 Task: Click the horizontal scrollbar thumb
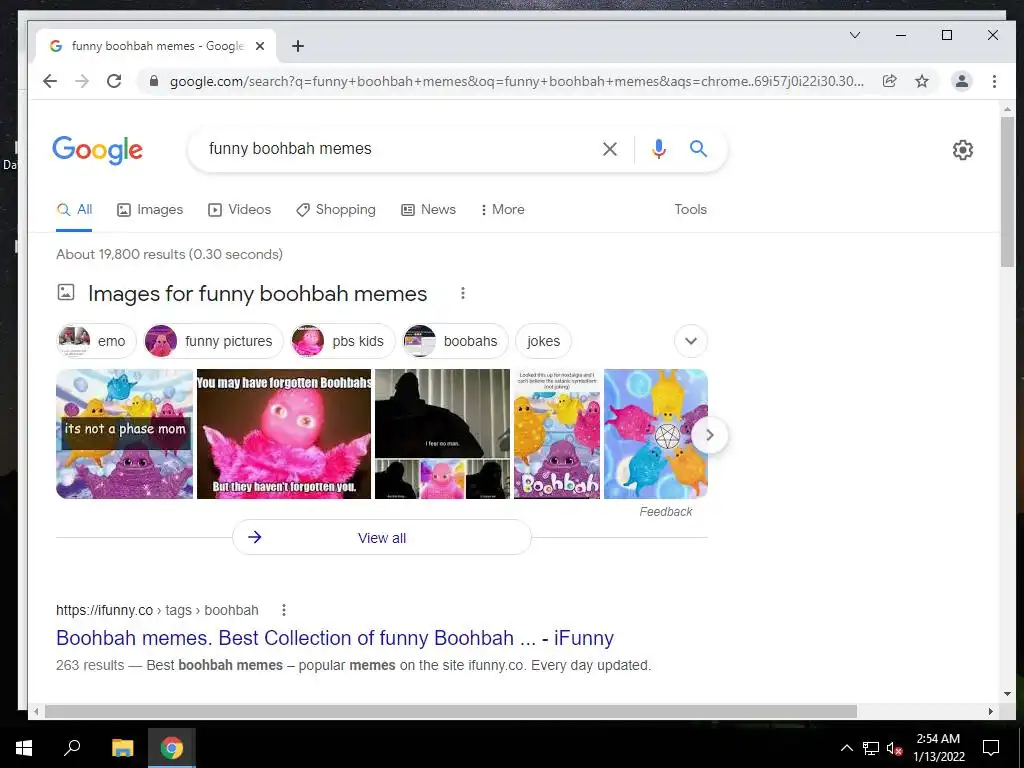(x=451, y=711)
